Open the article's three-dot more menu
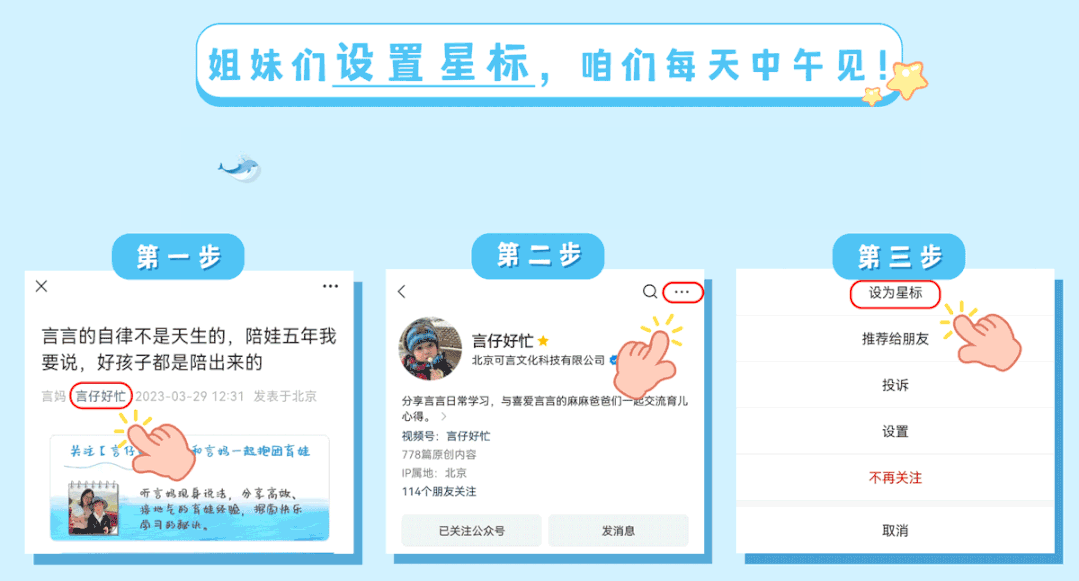Screen dimensions: 1079x581 pos(330,286)
